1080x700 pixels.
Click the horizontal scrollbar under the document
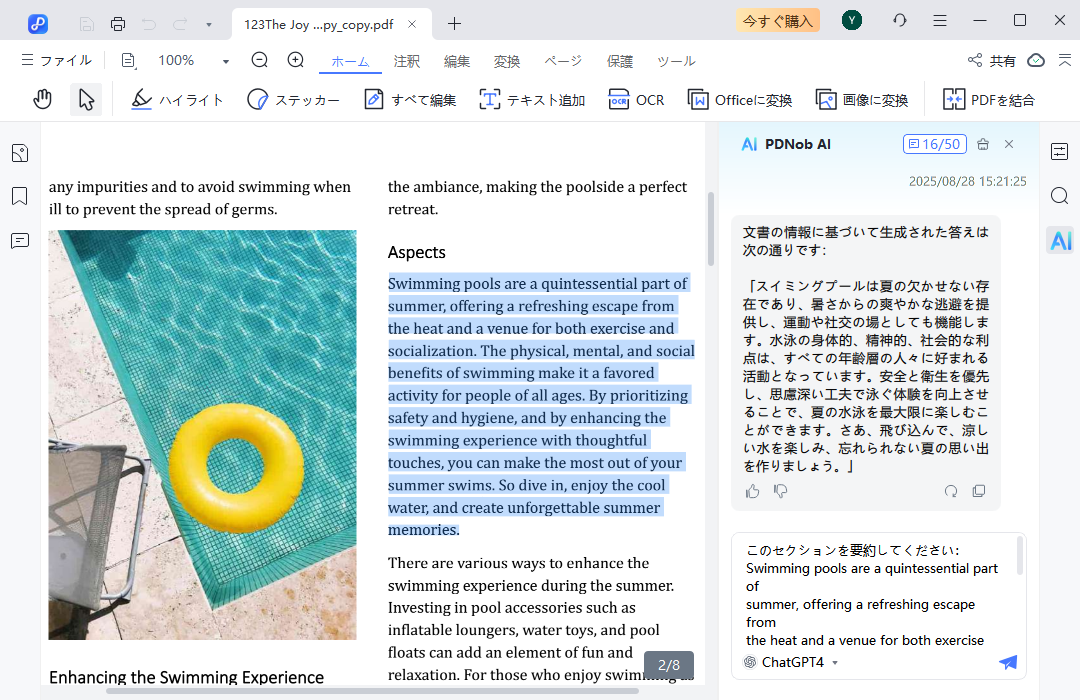point(372,691)
